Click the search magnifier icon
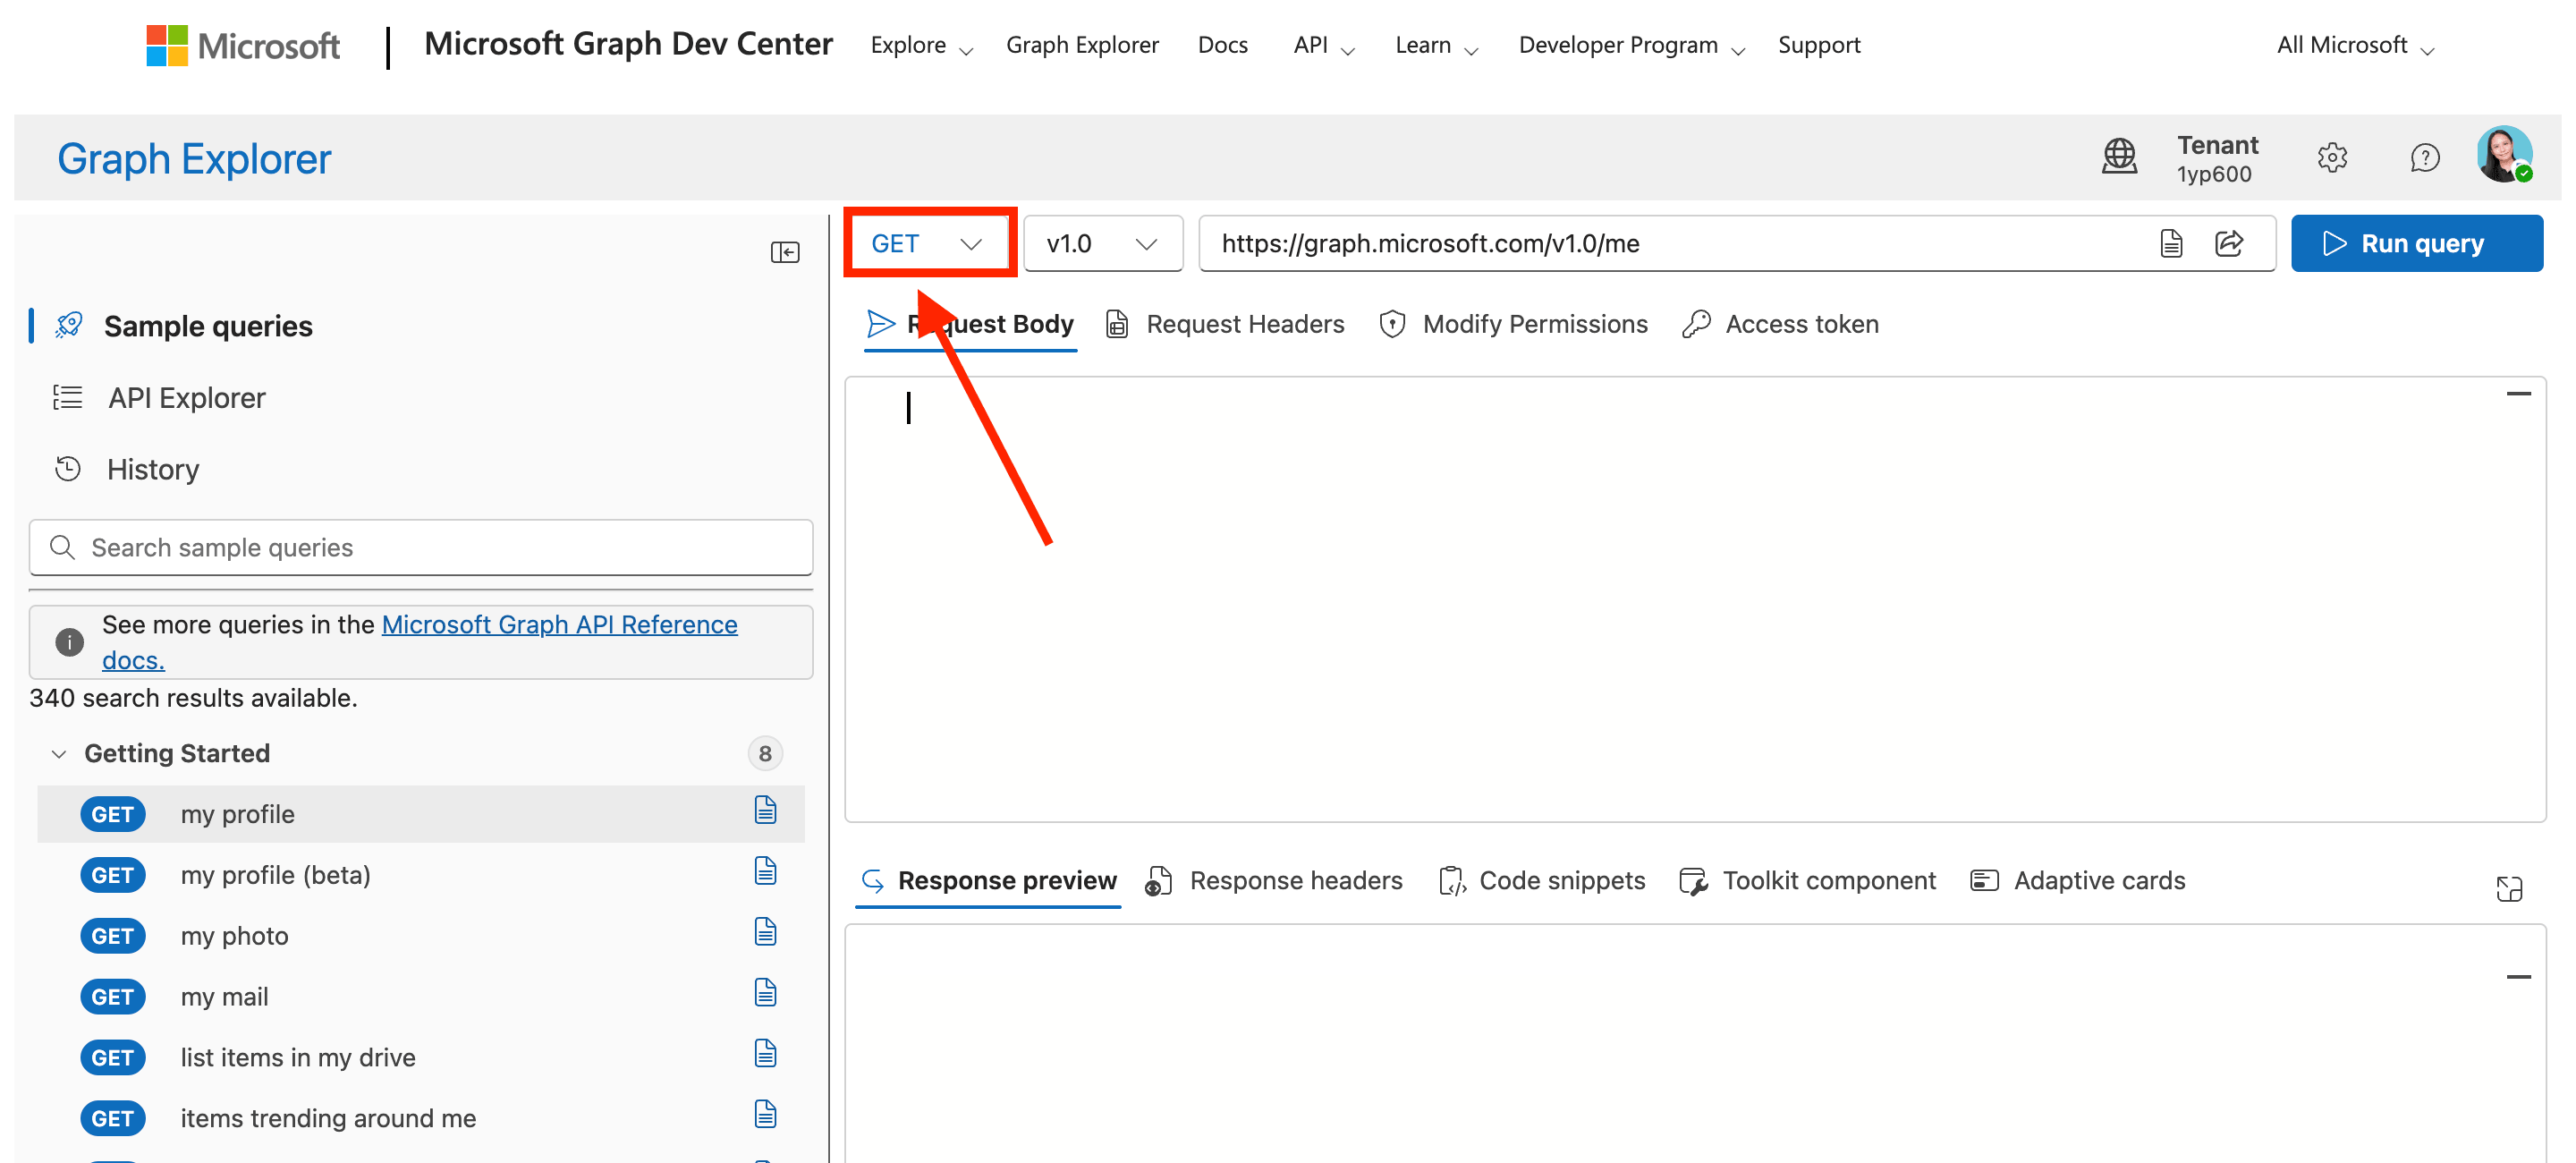The image size is (2576, 1163). (x=62, y=547)
